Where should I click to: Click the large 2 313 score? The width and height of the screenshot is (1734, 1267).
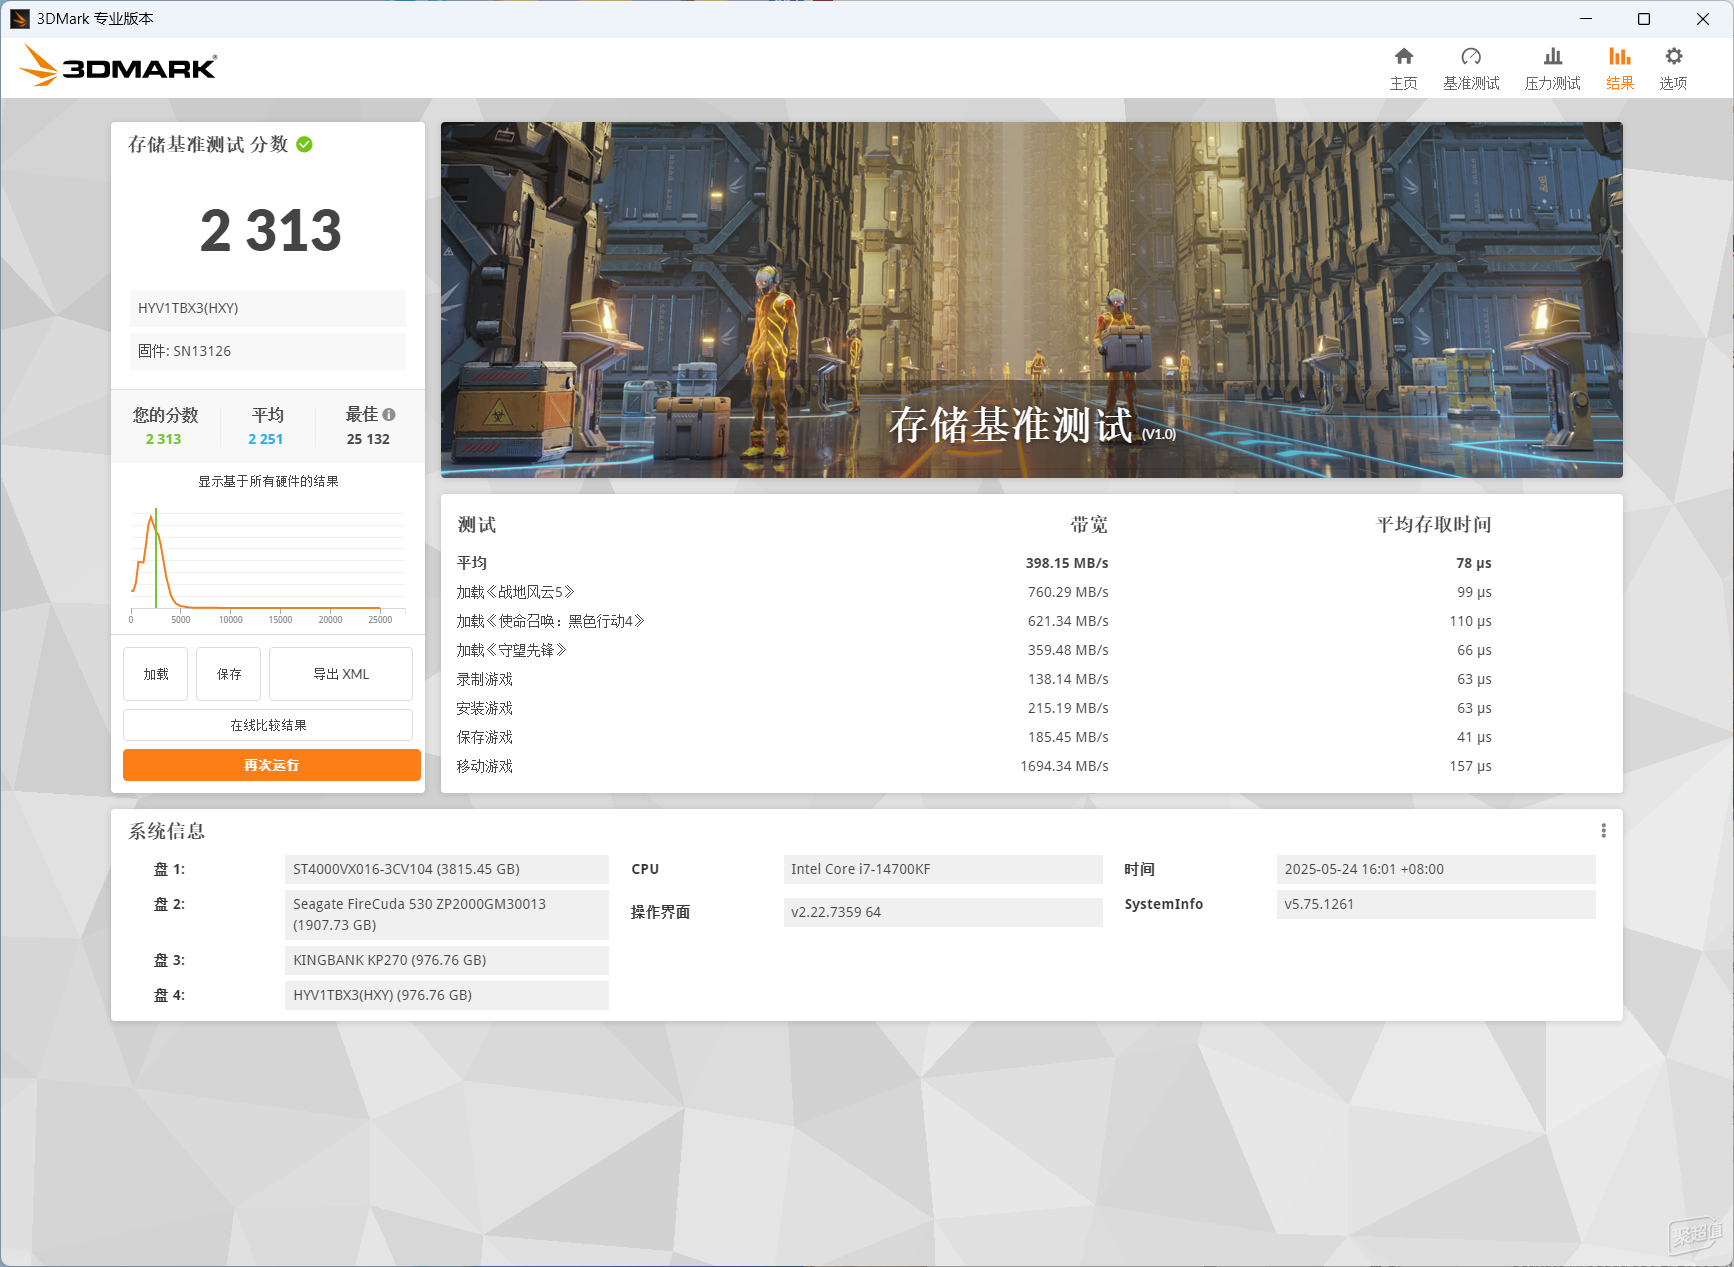click(x=270, y=231)
